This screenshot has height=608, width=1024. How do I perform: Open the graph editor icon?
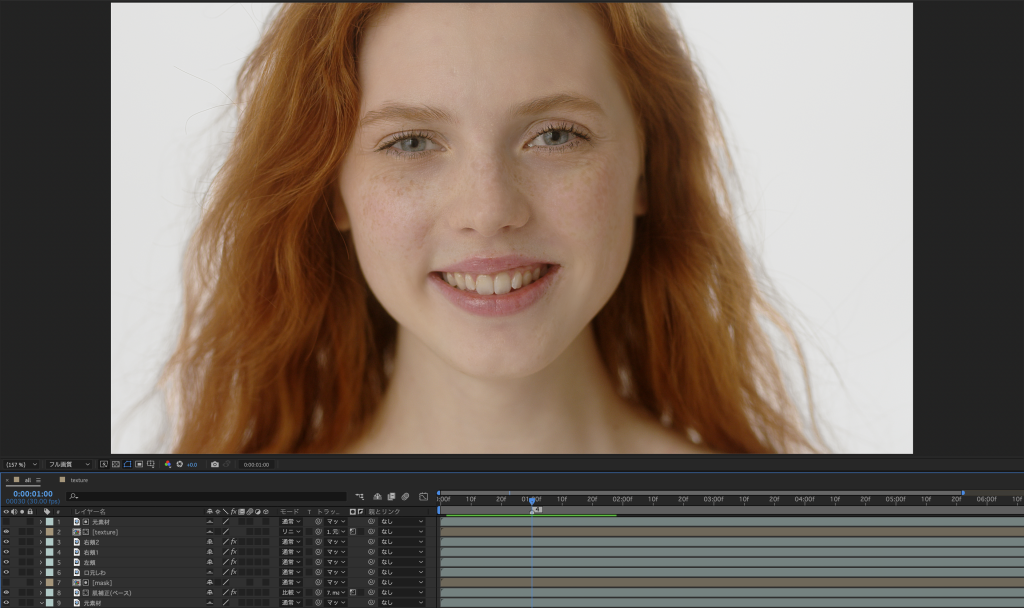point(424,496)
